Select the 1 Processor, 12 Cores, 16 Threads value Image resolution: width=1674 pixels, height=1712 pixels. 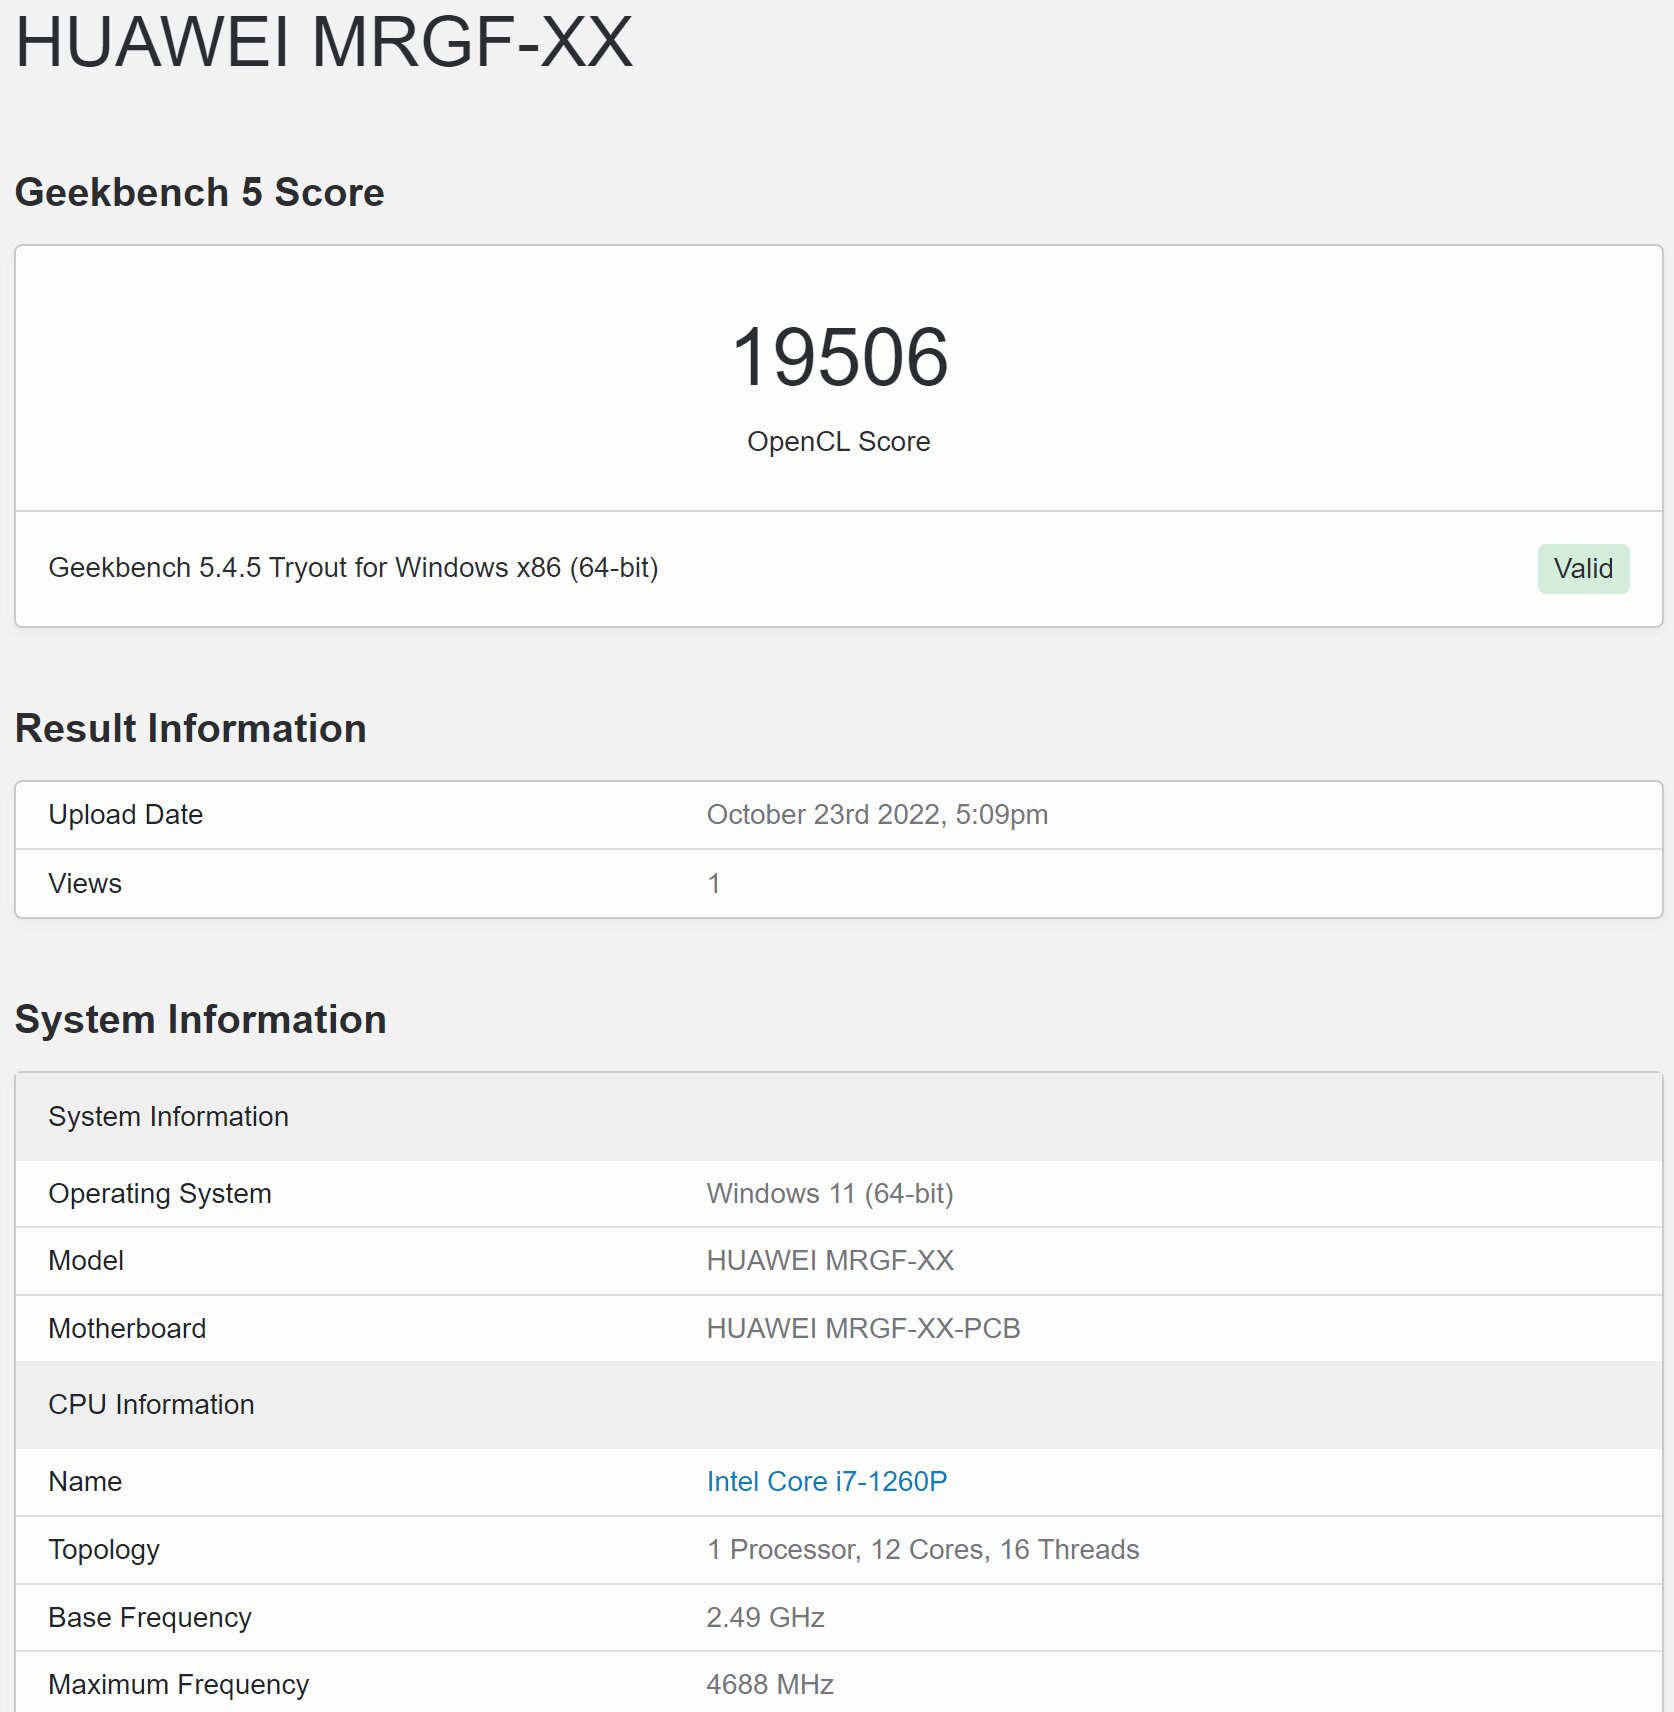point(923,1549)
